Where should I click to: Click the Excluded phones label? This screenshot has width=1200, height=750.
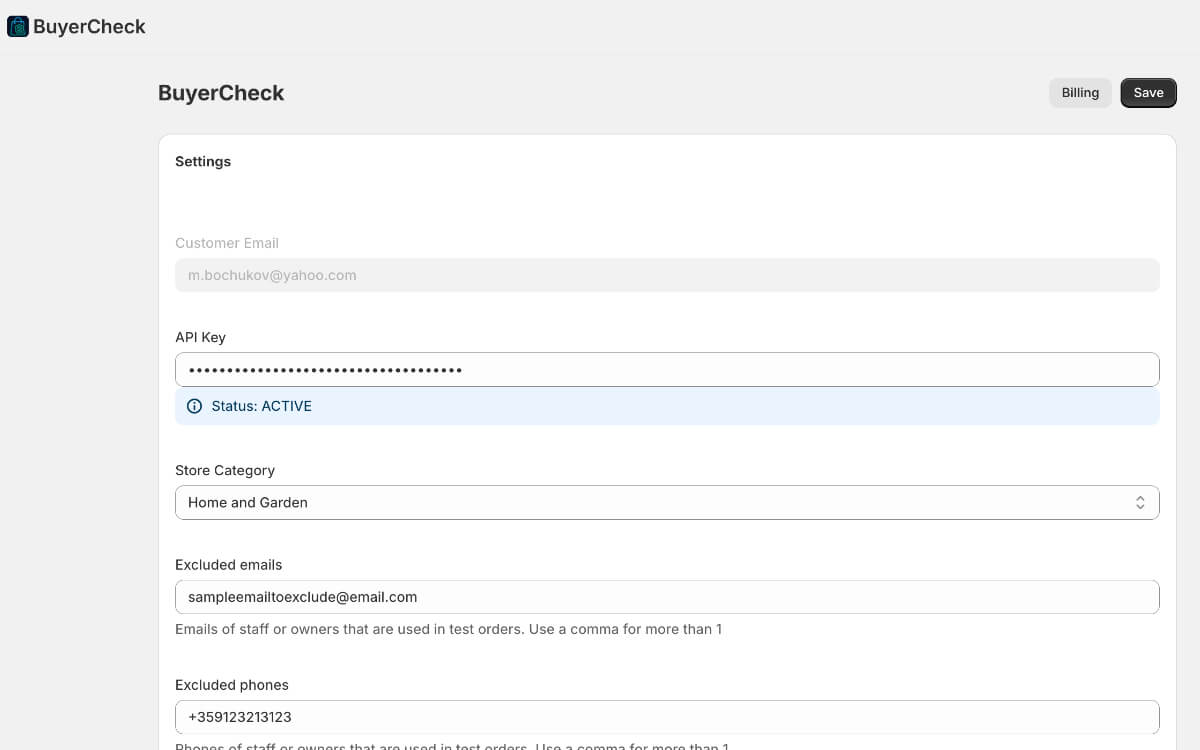(232, 685)
